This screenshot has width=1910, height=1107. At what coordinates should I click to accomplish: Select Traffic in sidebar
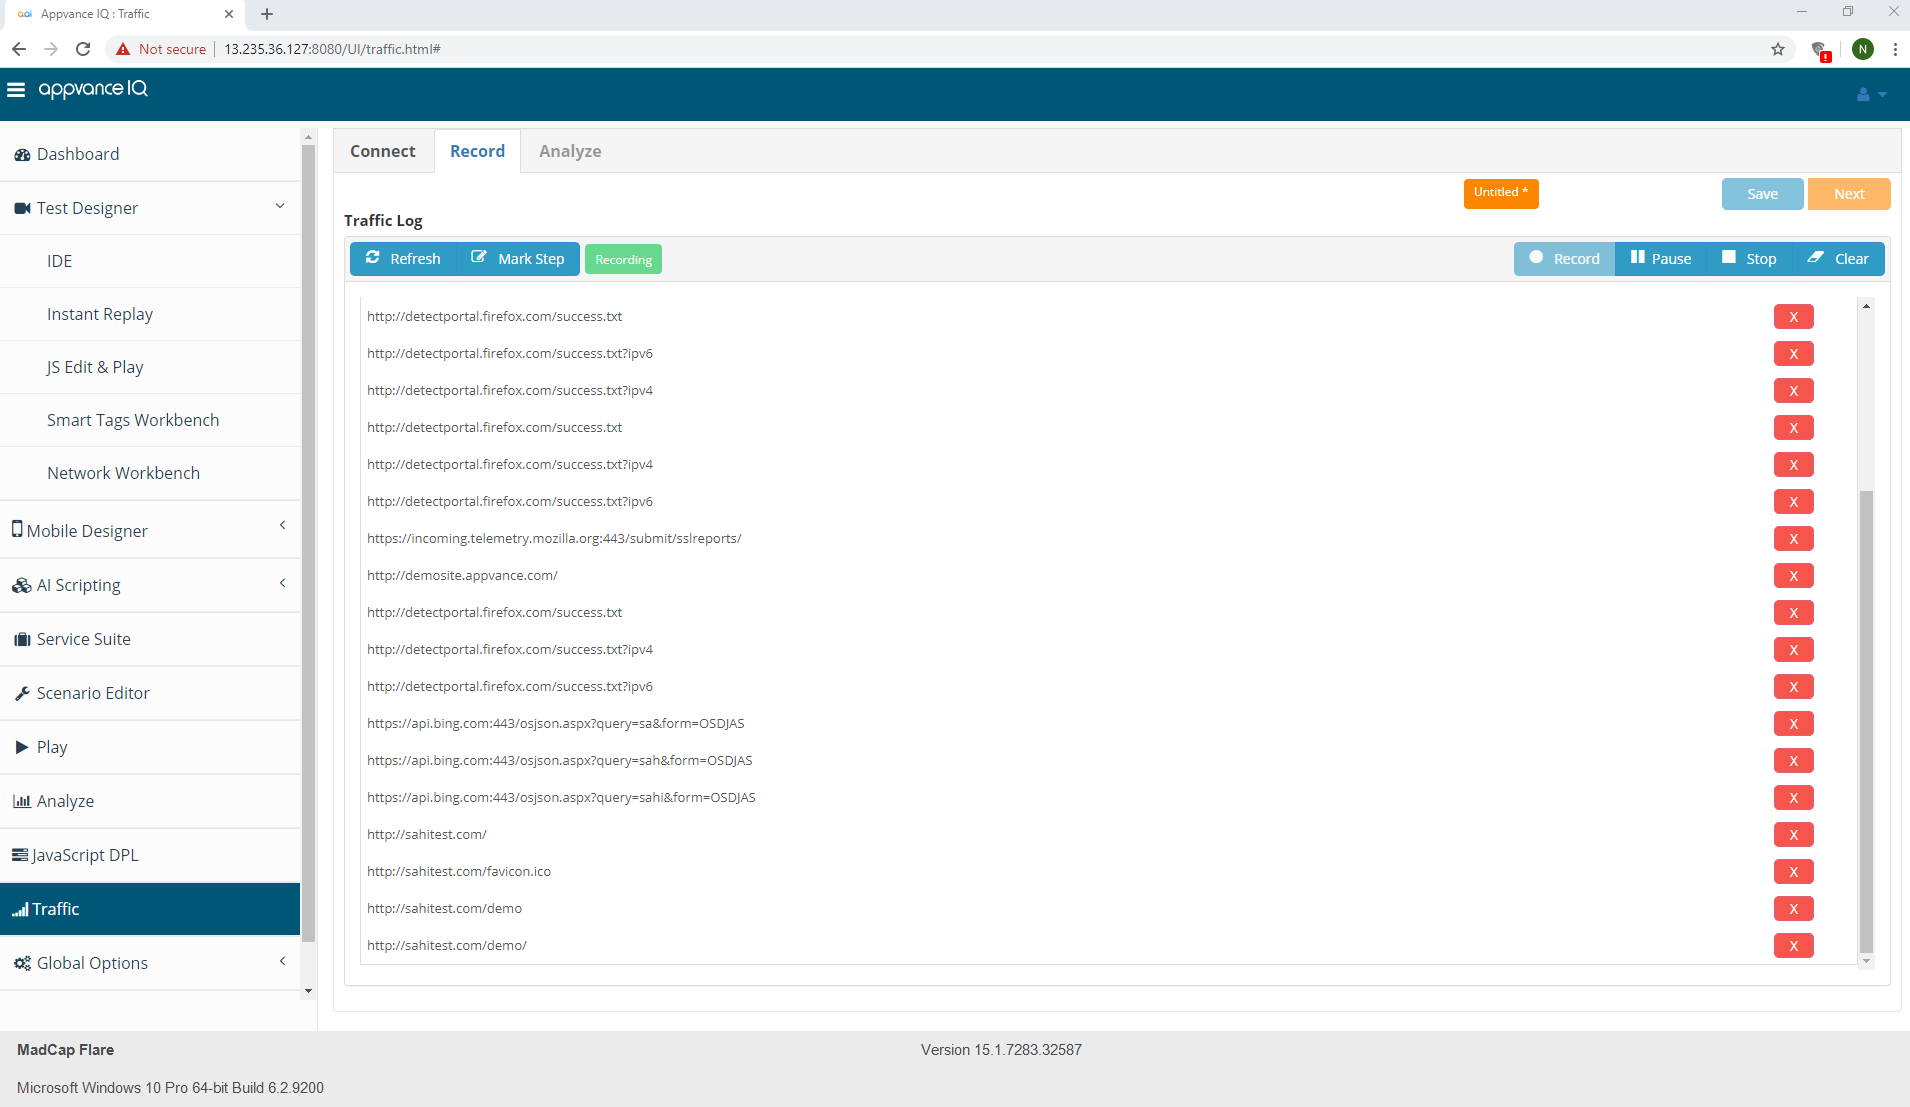[x=150, y=909]
